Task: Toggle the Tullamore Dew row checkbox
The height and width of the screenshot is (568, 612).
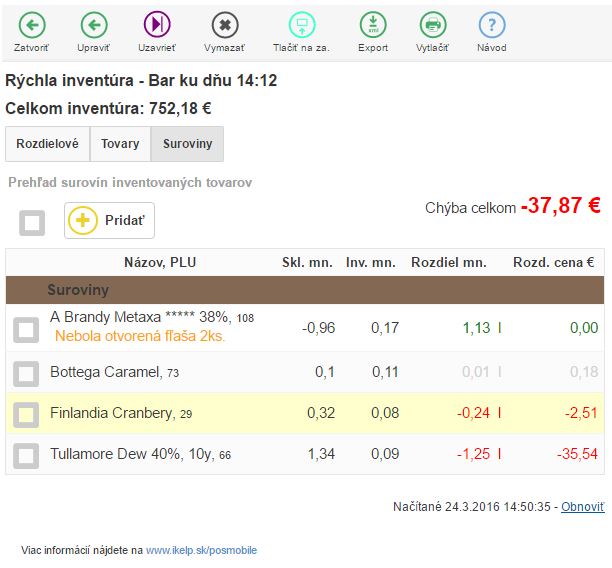Action: tap(26, 455)
